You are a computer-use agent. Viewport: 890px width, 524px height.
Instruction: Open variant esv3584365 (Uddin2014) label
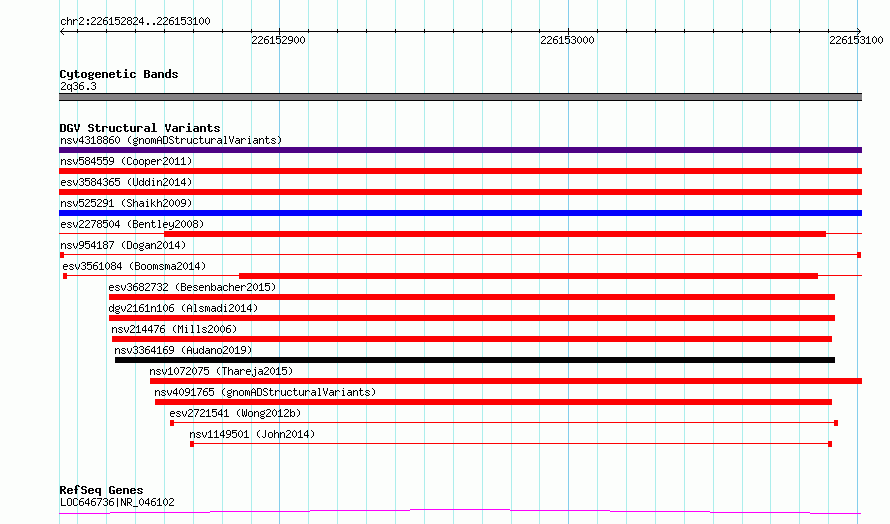pyautogui.click(x=126, y=182)
